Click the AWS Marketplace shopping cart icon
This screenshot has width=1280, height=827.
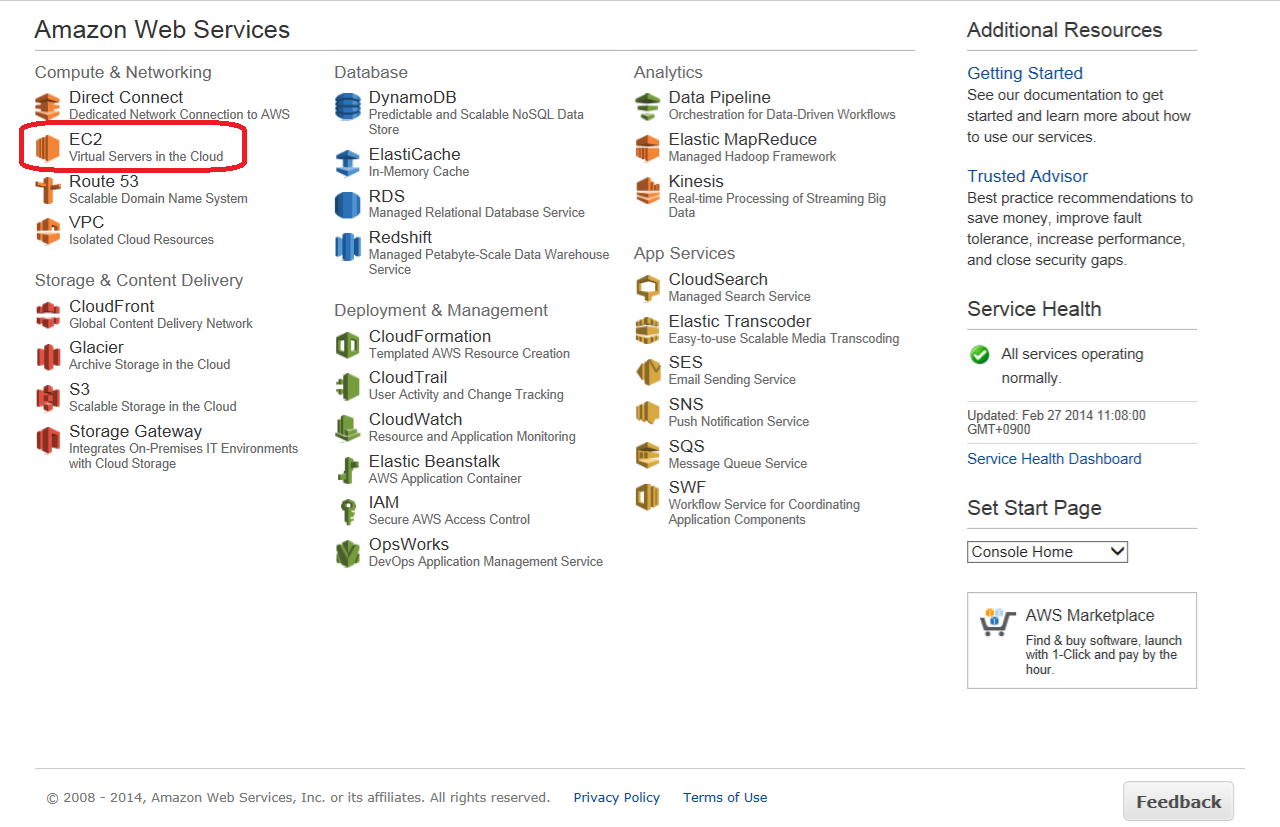(x=996, y=622)
